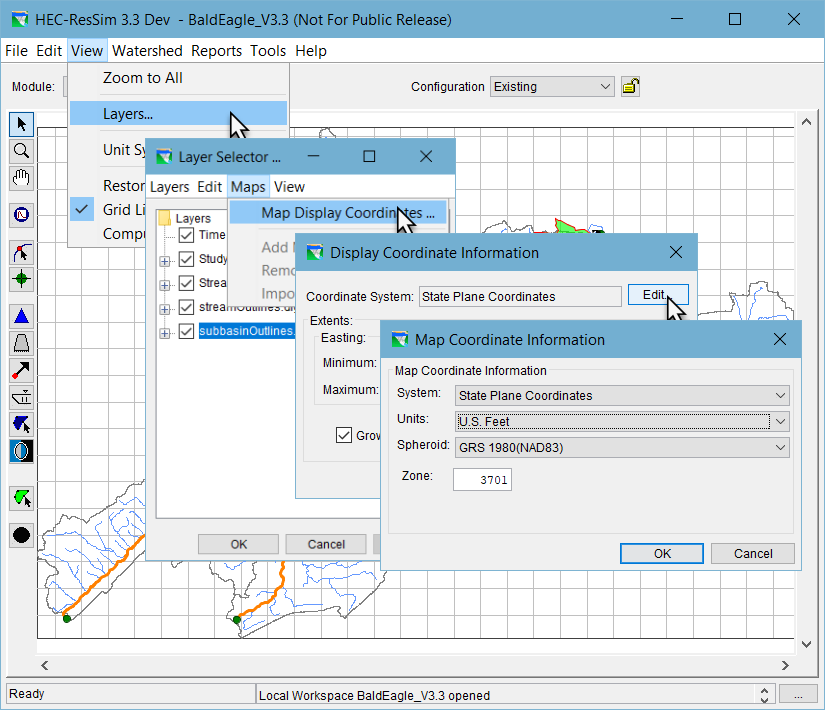Click the Display Coordinate Information title icon
825x710 pixels.
[315, 253]
